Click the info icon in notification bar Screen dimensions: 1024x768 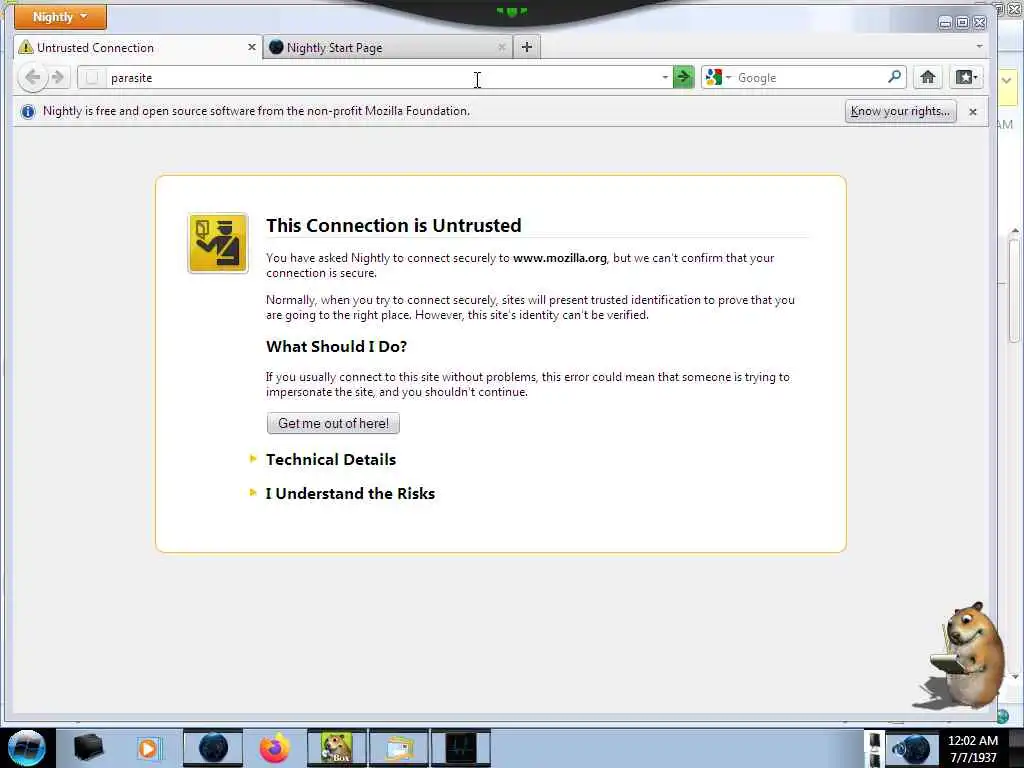point(27,112)
